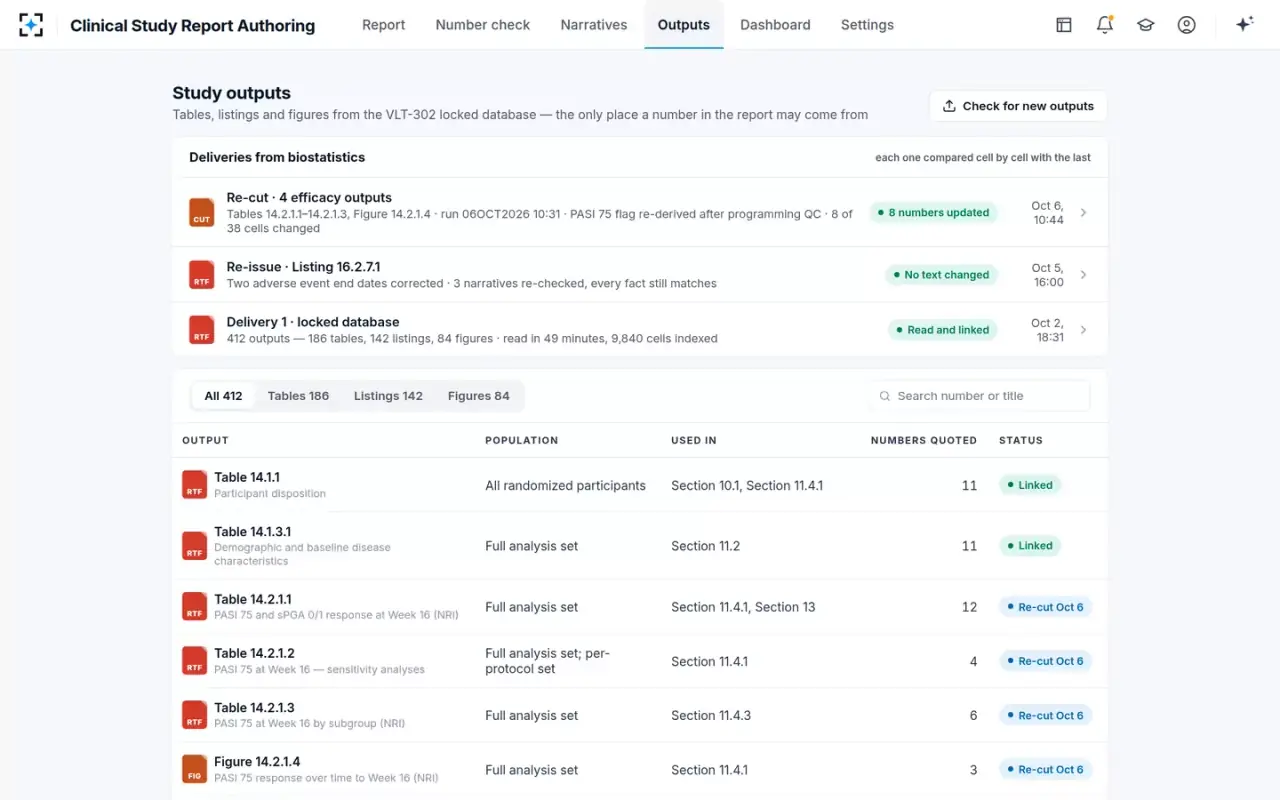This screenshot has width=1280, height=800.
Task: Click the RTF icon for Delivery 1
Action: point(202,330)
